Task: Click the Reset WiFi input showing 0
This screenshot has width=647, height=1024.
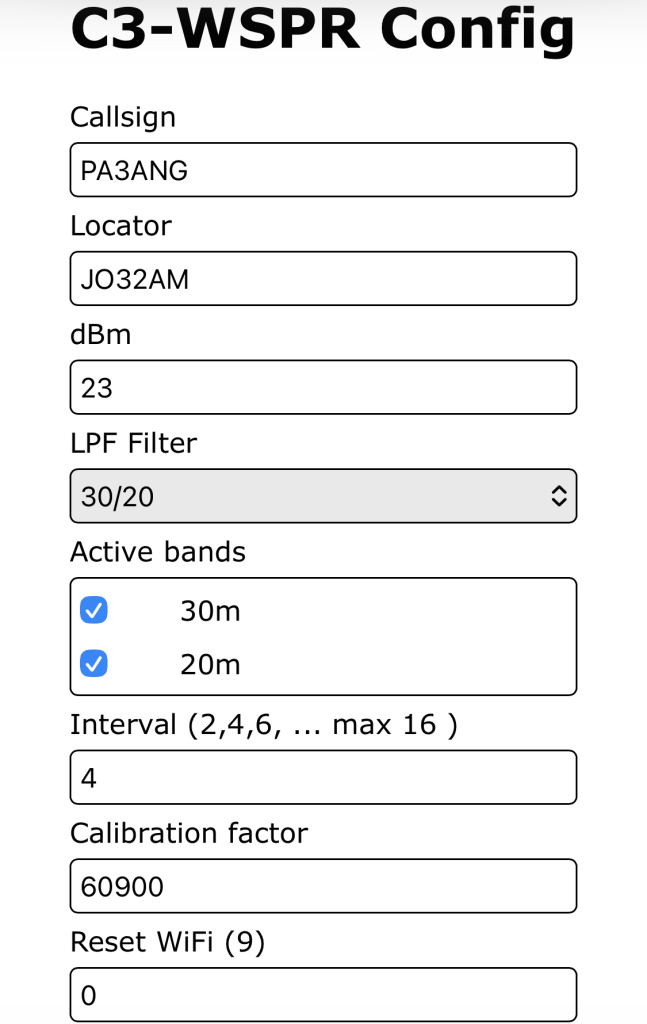Action: 323,994
